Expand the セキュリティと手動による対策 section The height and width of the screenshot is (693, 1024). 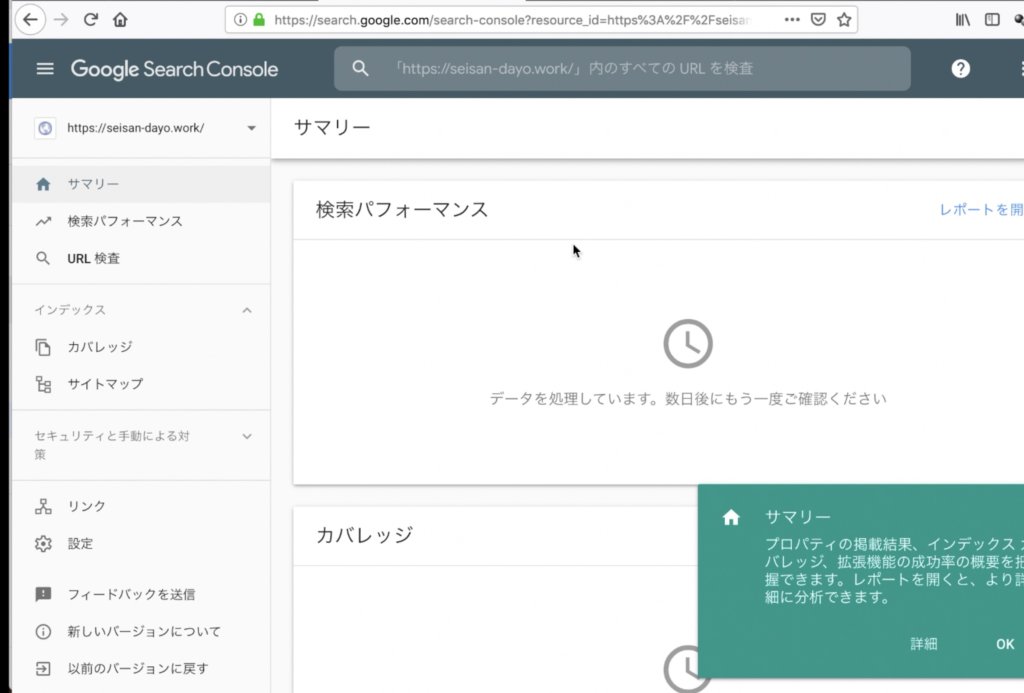pos(247,436)
